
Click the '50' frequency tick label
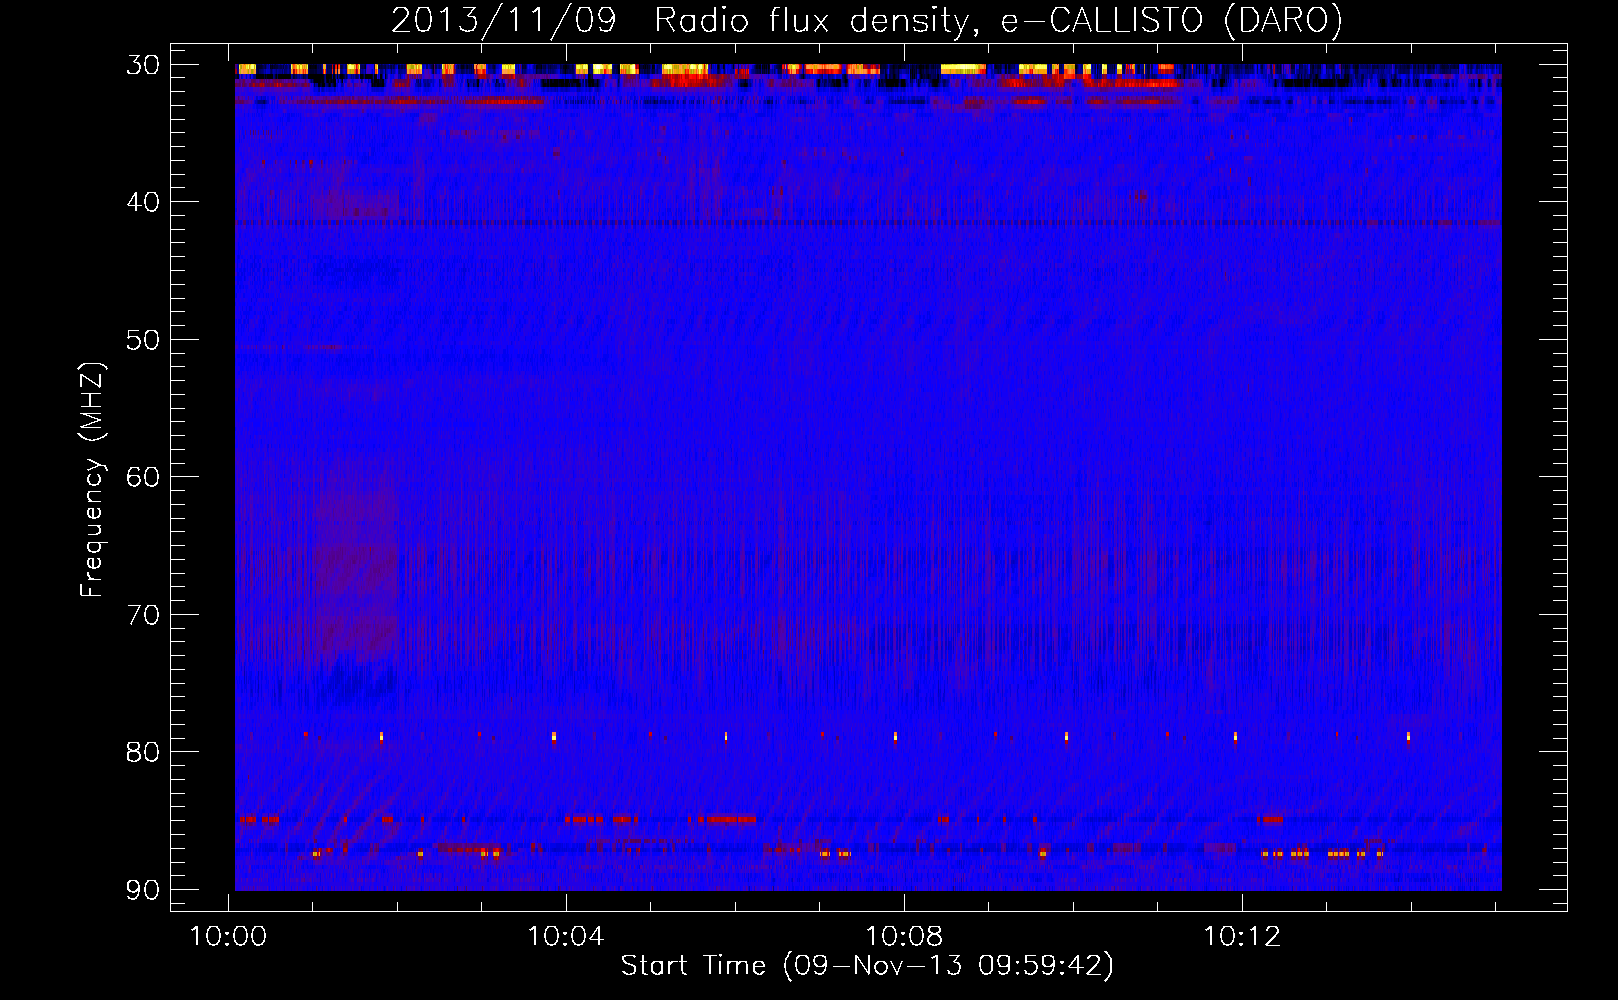tap(143, 340)
